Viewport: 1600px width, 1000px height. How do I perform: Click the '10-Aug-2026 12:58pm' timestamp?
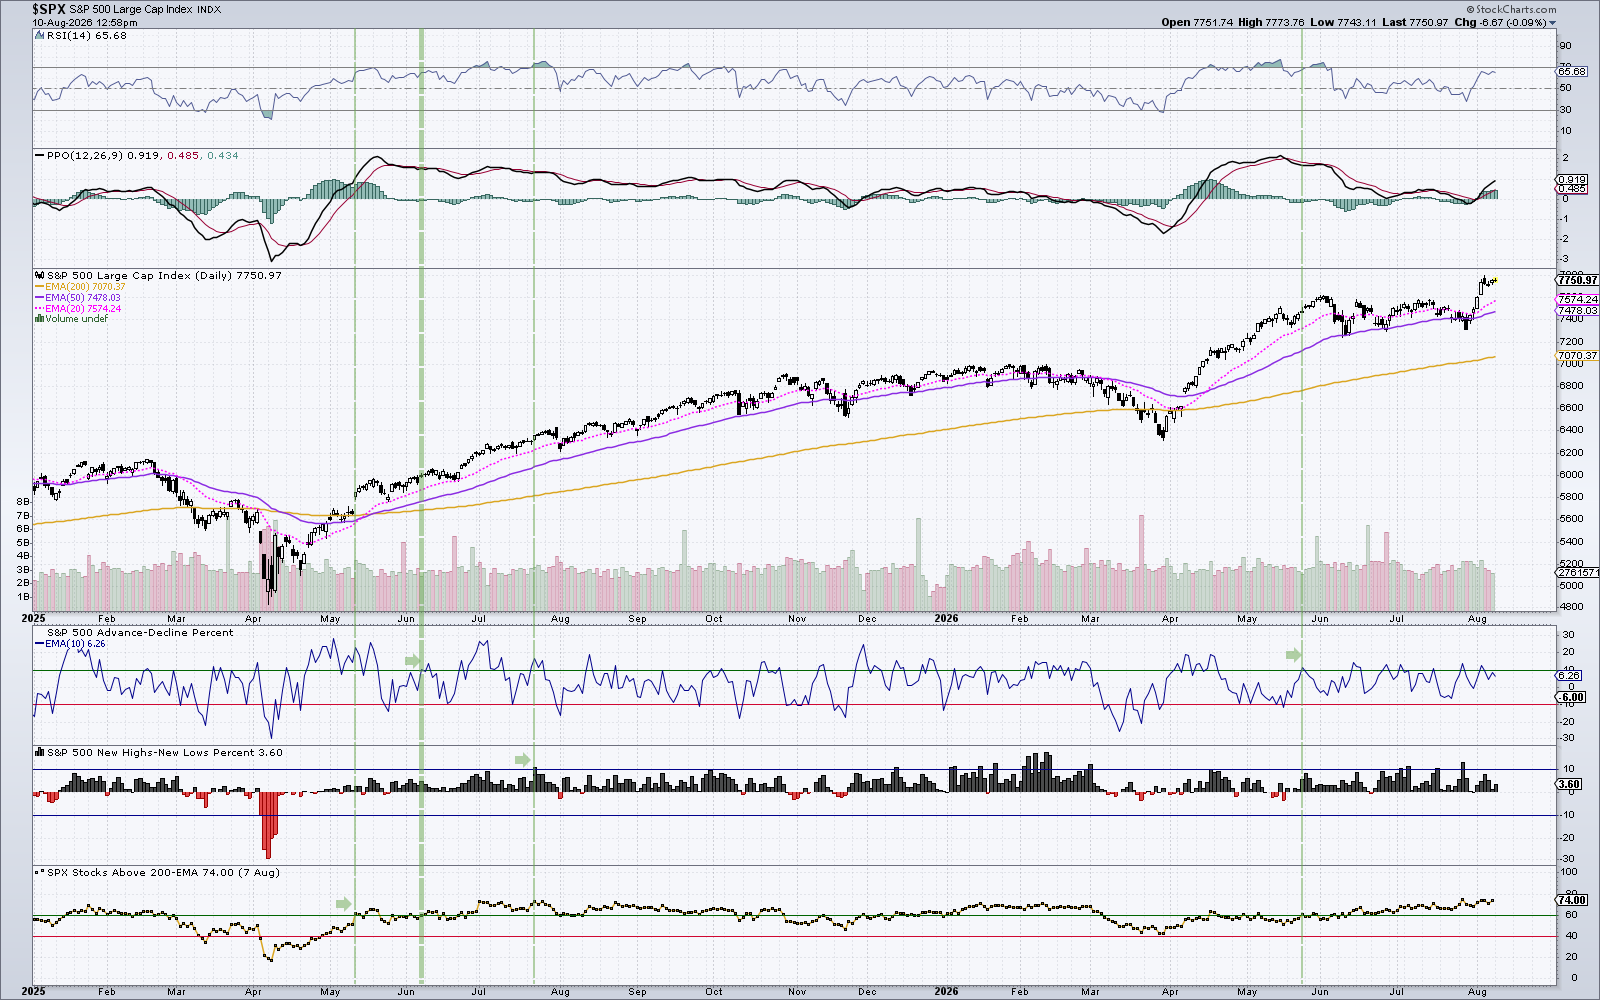[84, 22]
